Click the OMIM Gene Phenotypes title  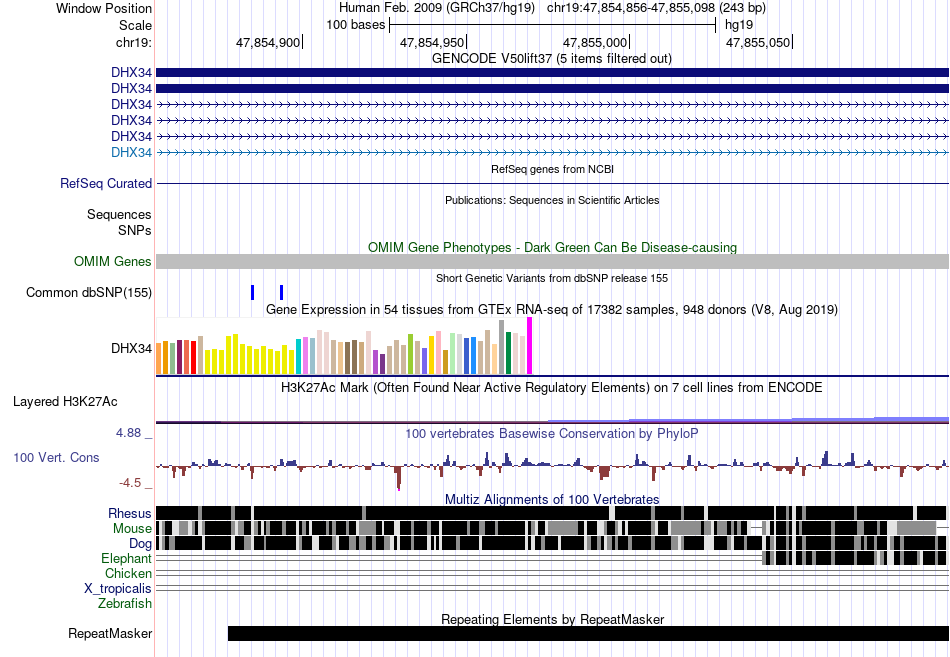pos(552,247)
